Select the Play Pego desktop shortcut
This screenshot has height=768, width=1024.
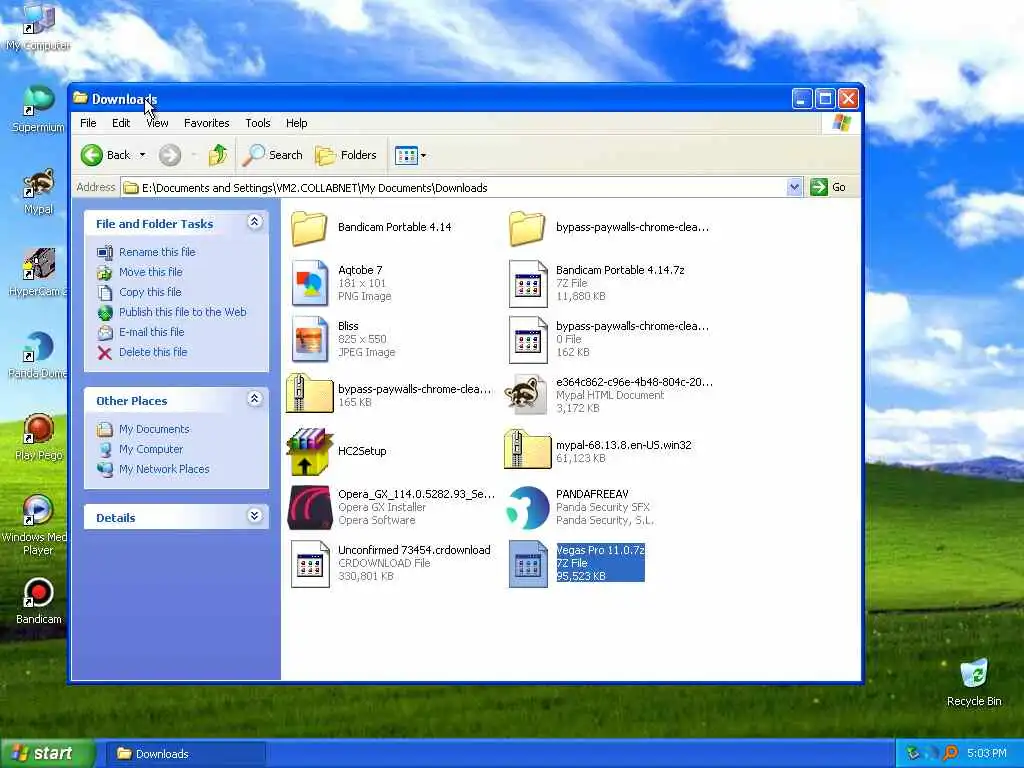[39, 437]
